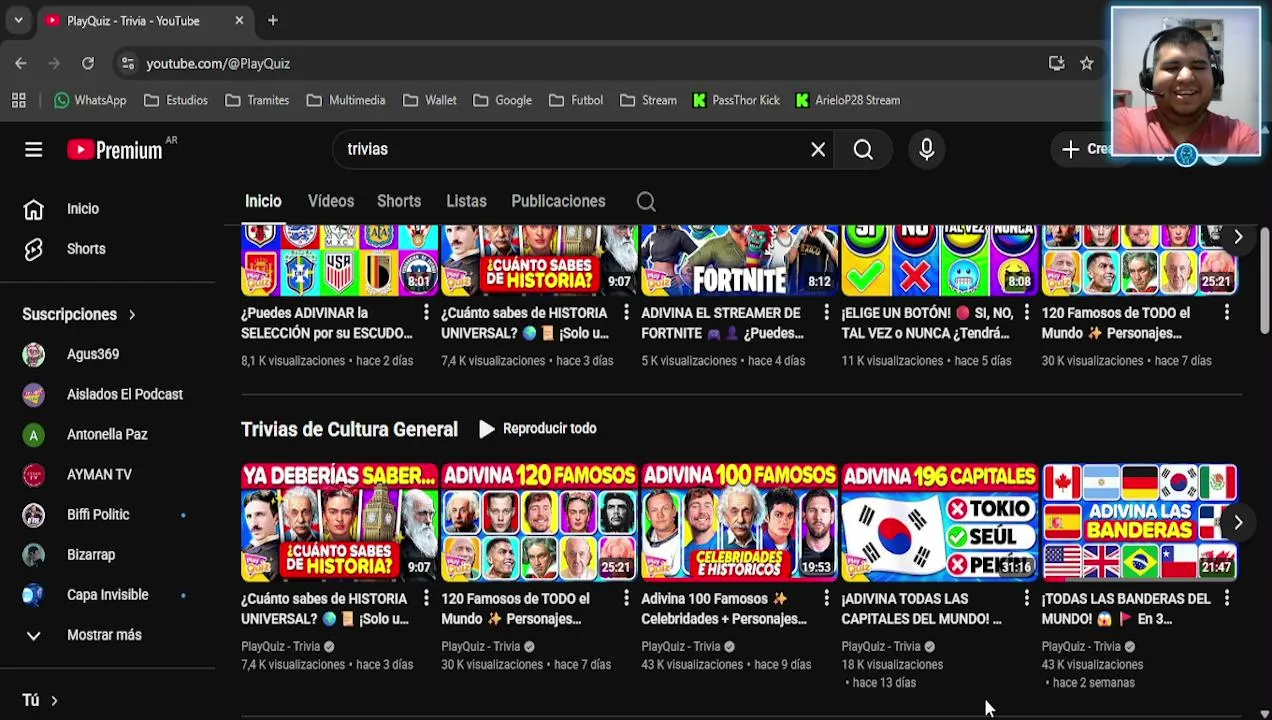This screenshot has height=720, width=1272.
Task: Open Agus369 subscription channel
Action: pos(93,354)
